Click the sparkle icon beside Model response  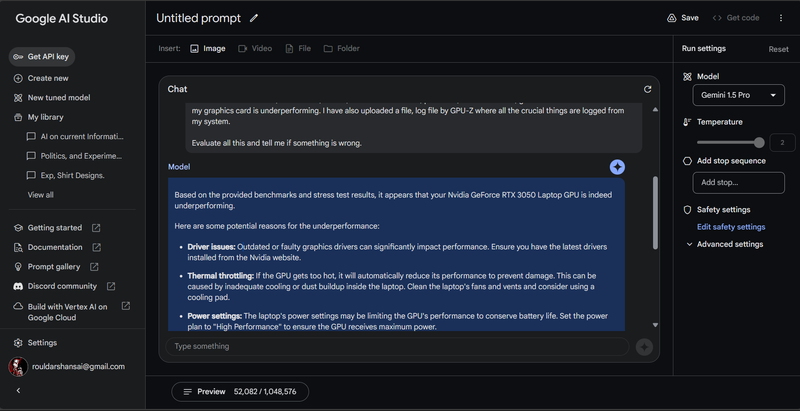[617, 167]
